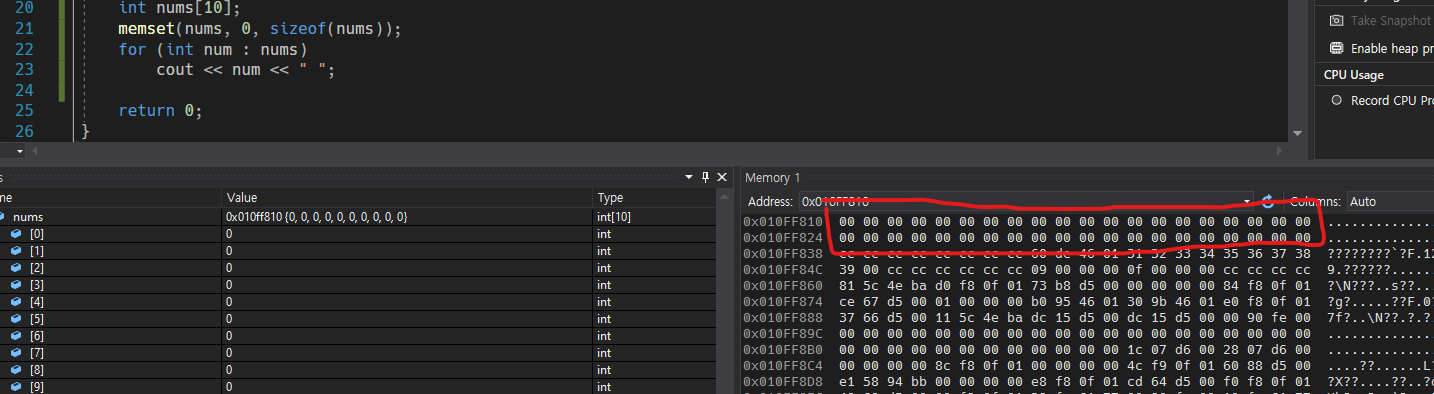Click the cube icon of element [6]

coord(16,335)
